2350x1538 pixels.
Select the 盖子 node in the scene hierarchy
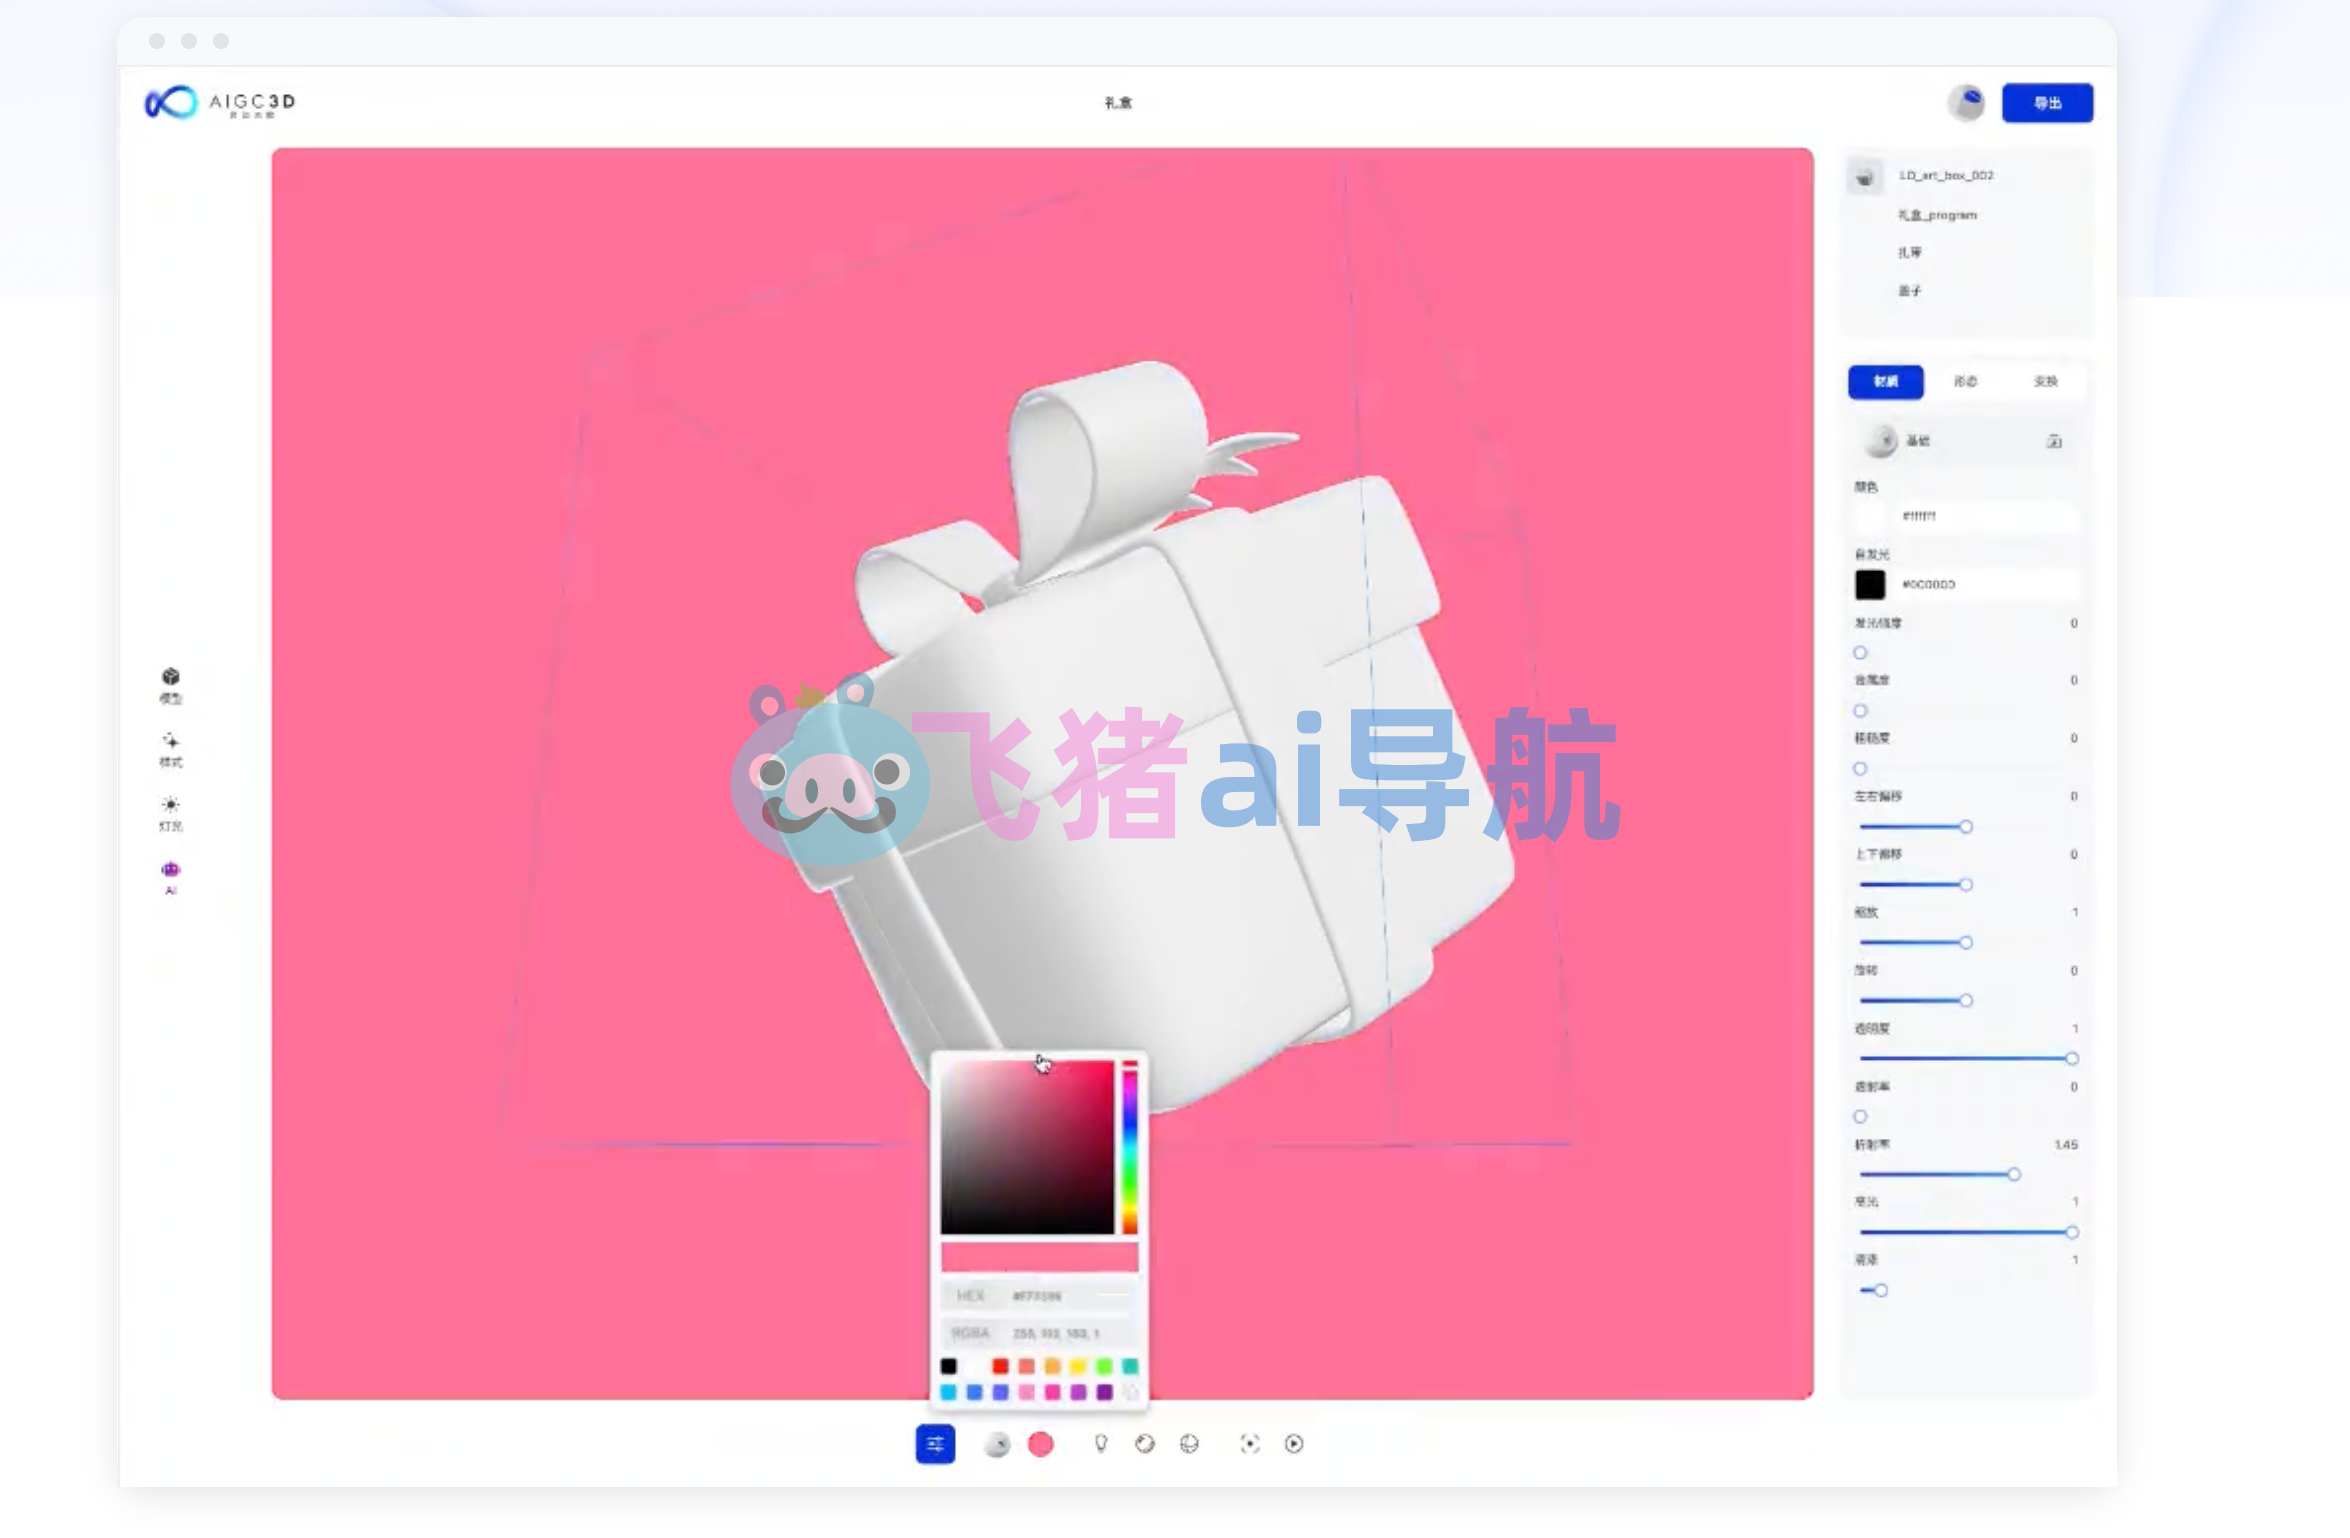1908,290
